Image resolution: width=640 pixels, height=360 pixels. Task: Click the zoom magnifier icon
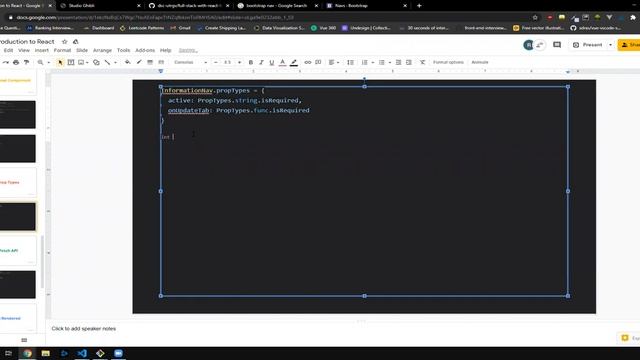40,62
